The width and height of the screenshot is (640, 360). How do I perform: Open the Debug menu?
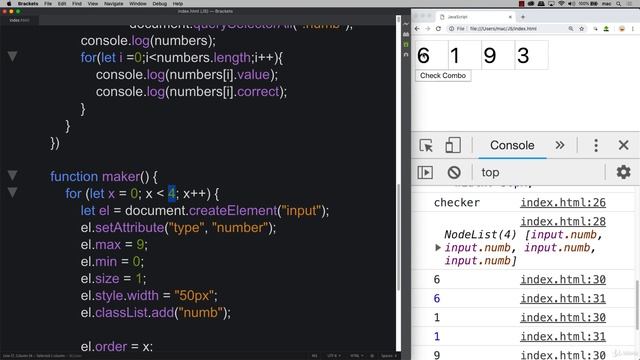[159, 3]
